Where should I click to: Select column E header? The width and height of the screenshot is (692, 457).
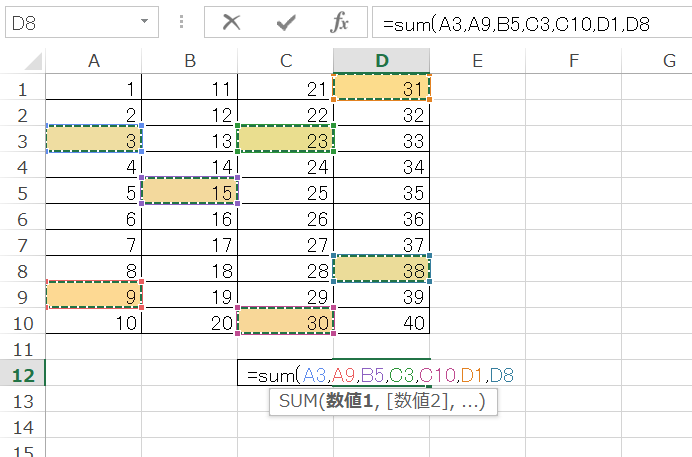point(478,61)
